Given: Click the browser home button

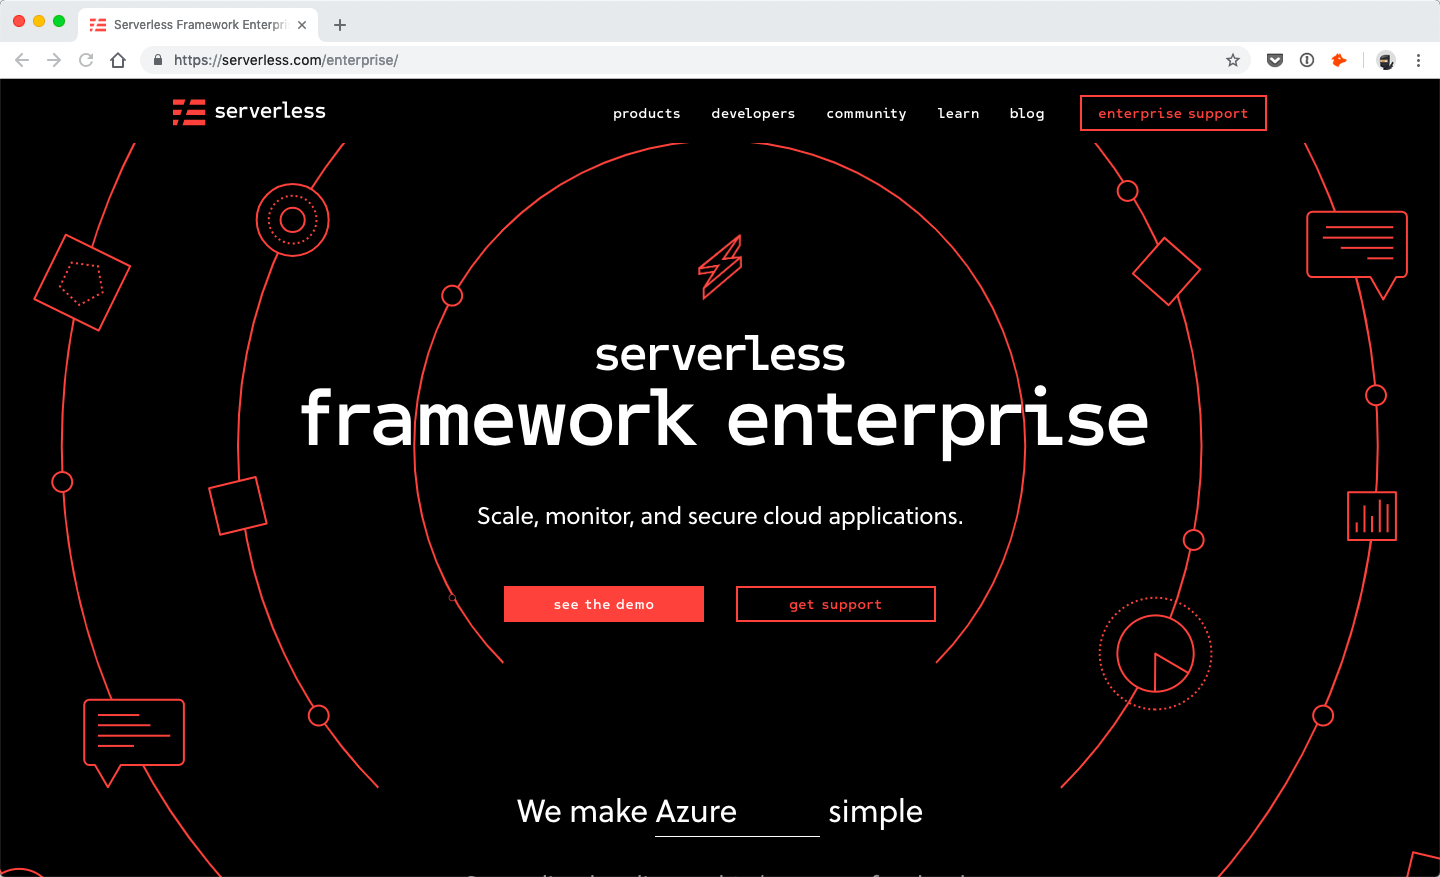Looking at the screenshot, I should click(x=118, y=60).
